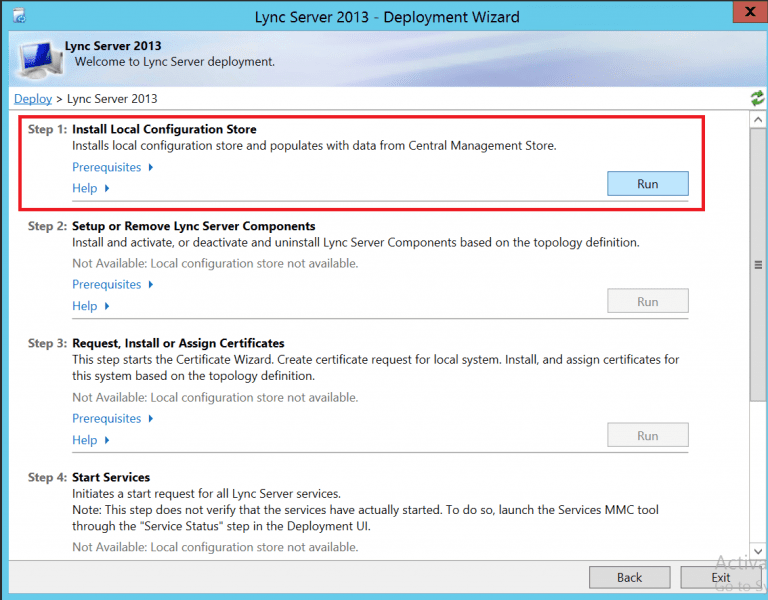
Task: Click the scroll up arrow
Action: tap(758, 119)
